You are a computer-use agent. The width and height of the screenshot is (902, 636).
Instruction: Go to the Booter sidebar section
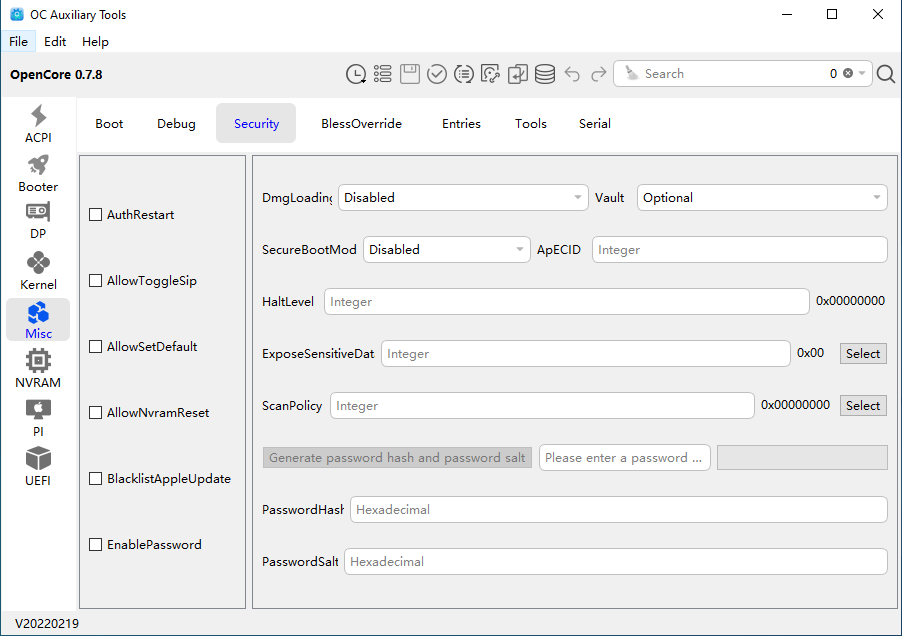click(x=38, y=173)
